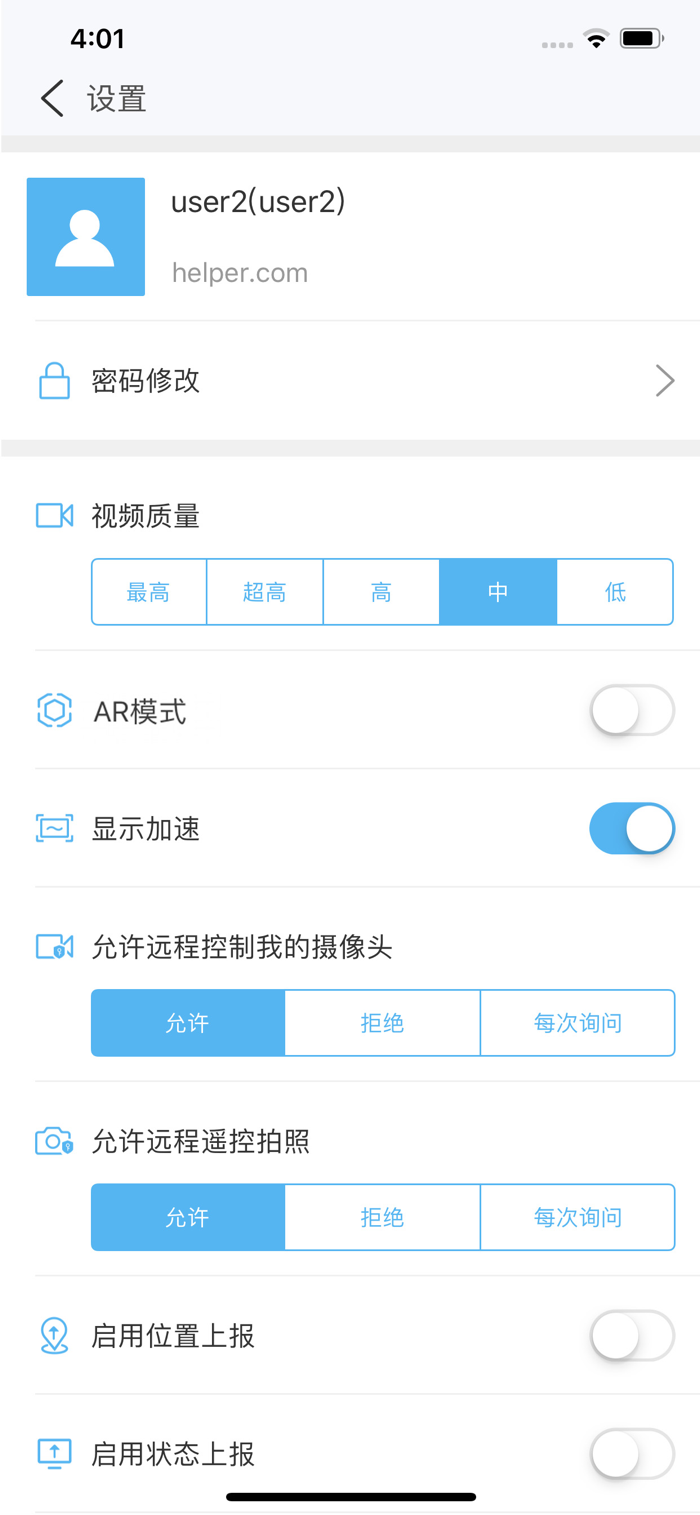This screenshot has height=1515, width=700.
Task: Tap the lock icon beside 密码修改
Action: (x=54, y=381)
